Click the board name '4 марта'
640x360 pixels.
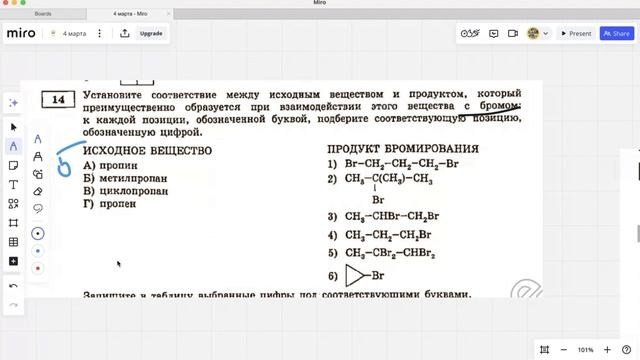point(74,33)
